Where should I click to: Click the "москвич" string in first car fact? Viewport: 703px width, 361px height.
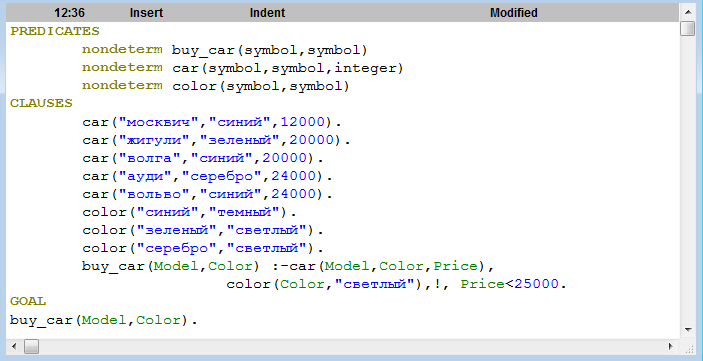[159, 122]
